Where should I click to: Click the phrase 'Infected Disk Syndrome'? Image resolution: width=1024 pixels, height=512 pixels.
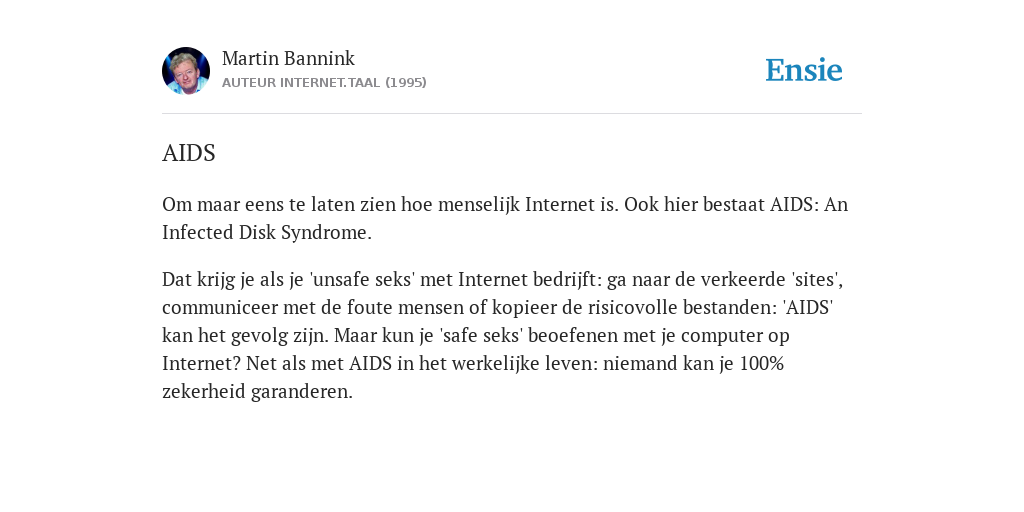(265, 232)
